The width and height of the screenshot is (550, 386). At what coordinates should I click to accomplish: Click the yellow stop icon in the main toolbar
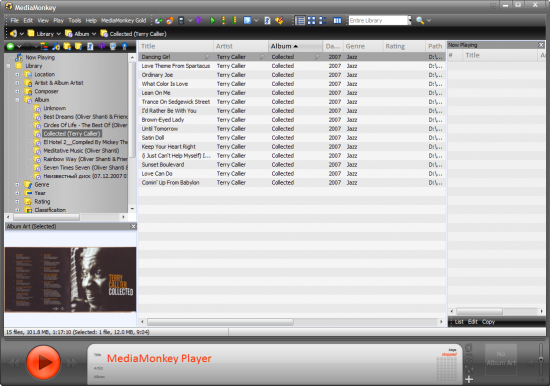(234, 20)
